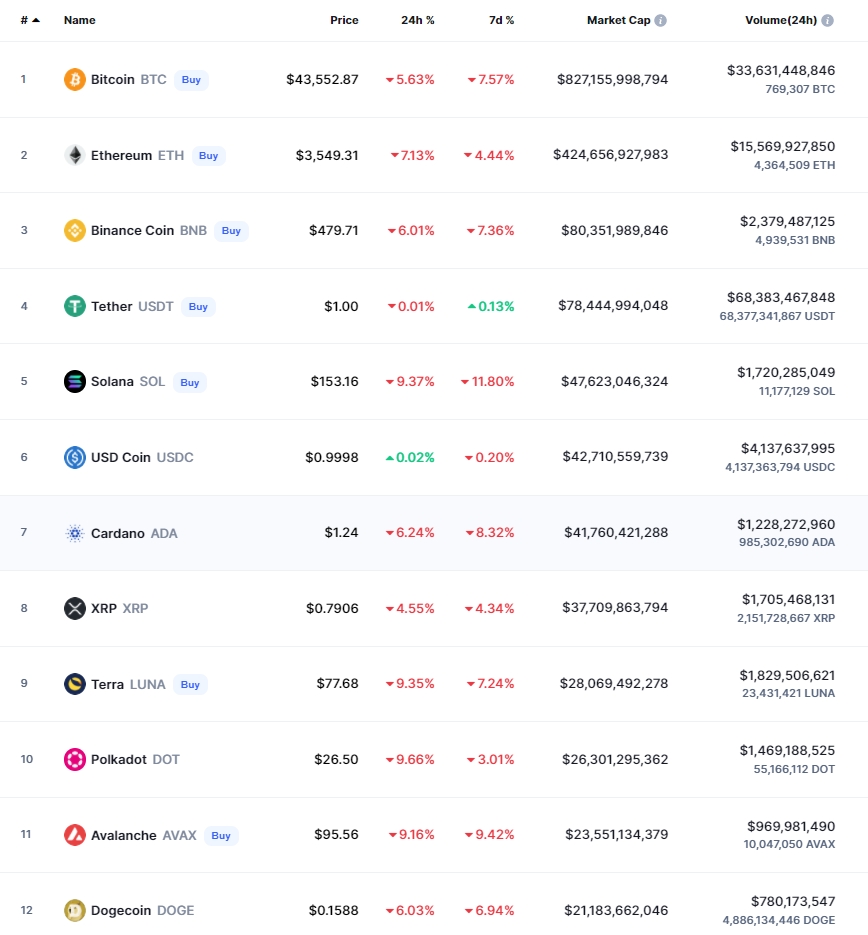Sort table by 7d % column header
The height and width of the screenshot is (935, 868).
(501, 20)
